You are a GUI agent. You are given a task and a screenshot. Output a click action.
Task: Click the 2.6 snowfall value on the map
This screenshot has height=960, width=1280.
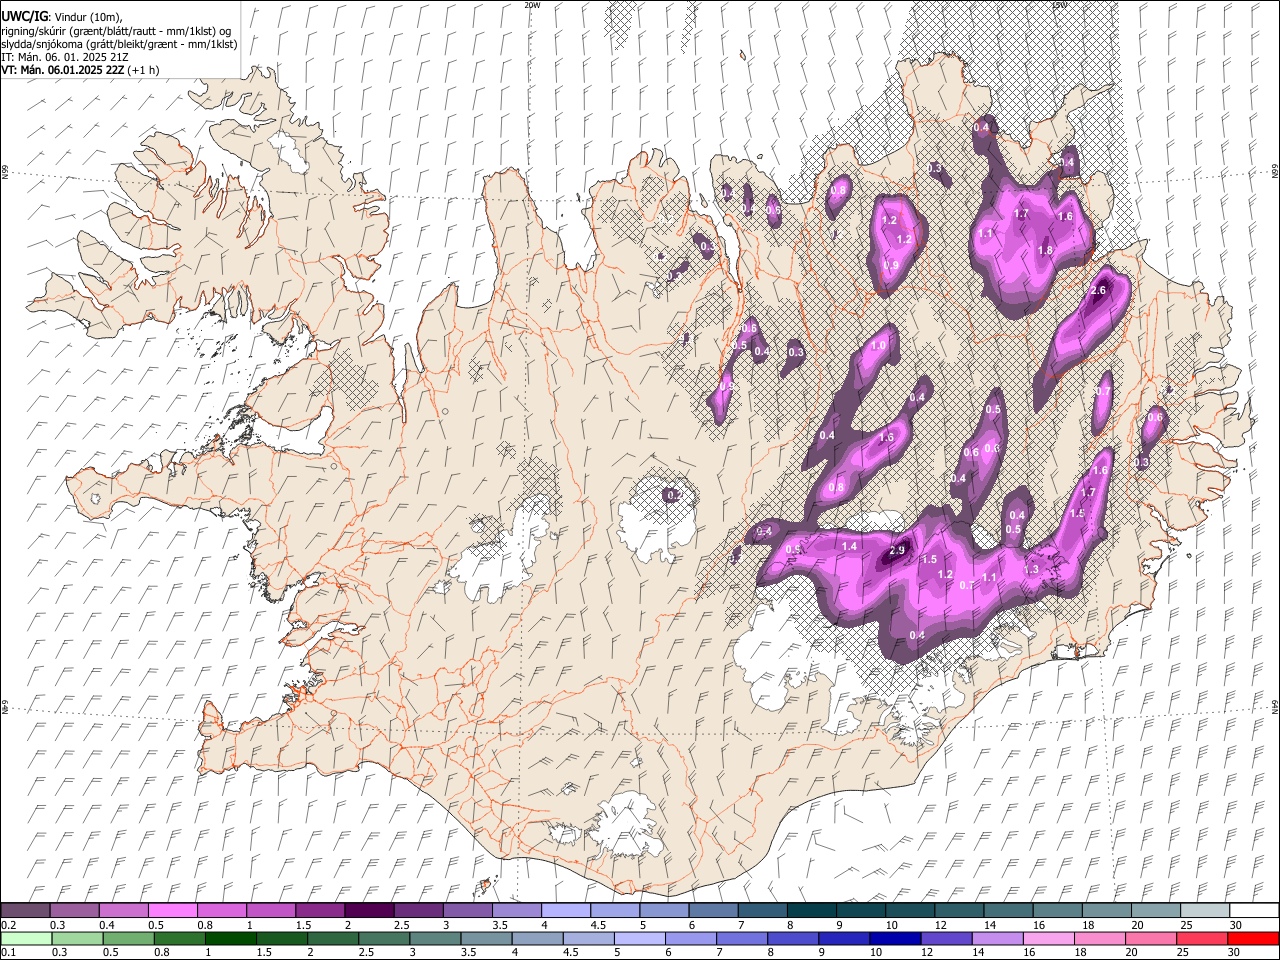1098,291
